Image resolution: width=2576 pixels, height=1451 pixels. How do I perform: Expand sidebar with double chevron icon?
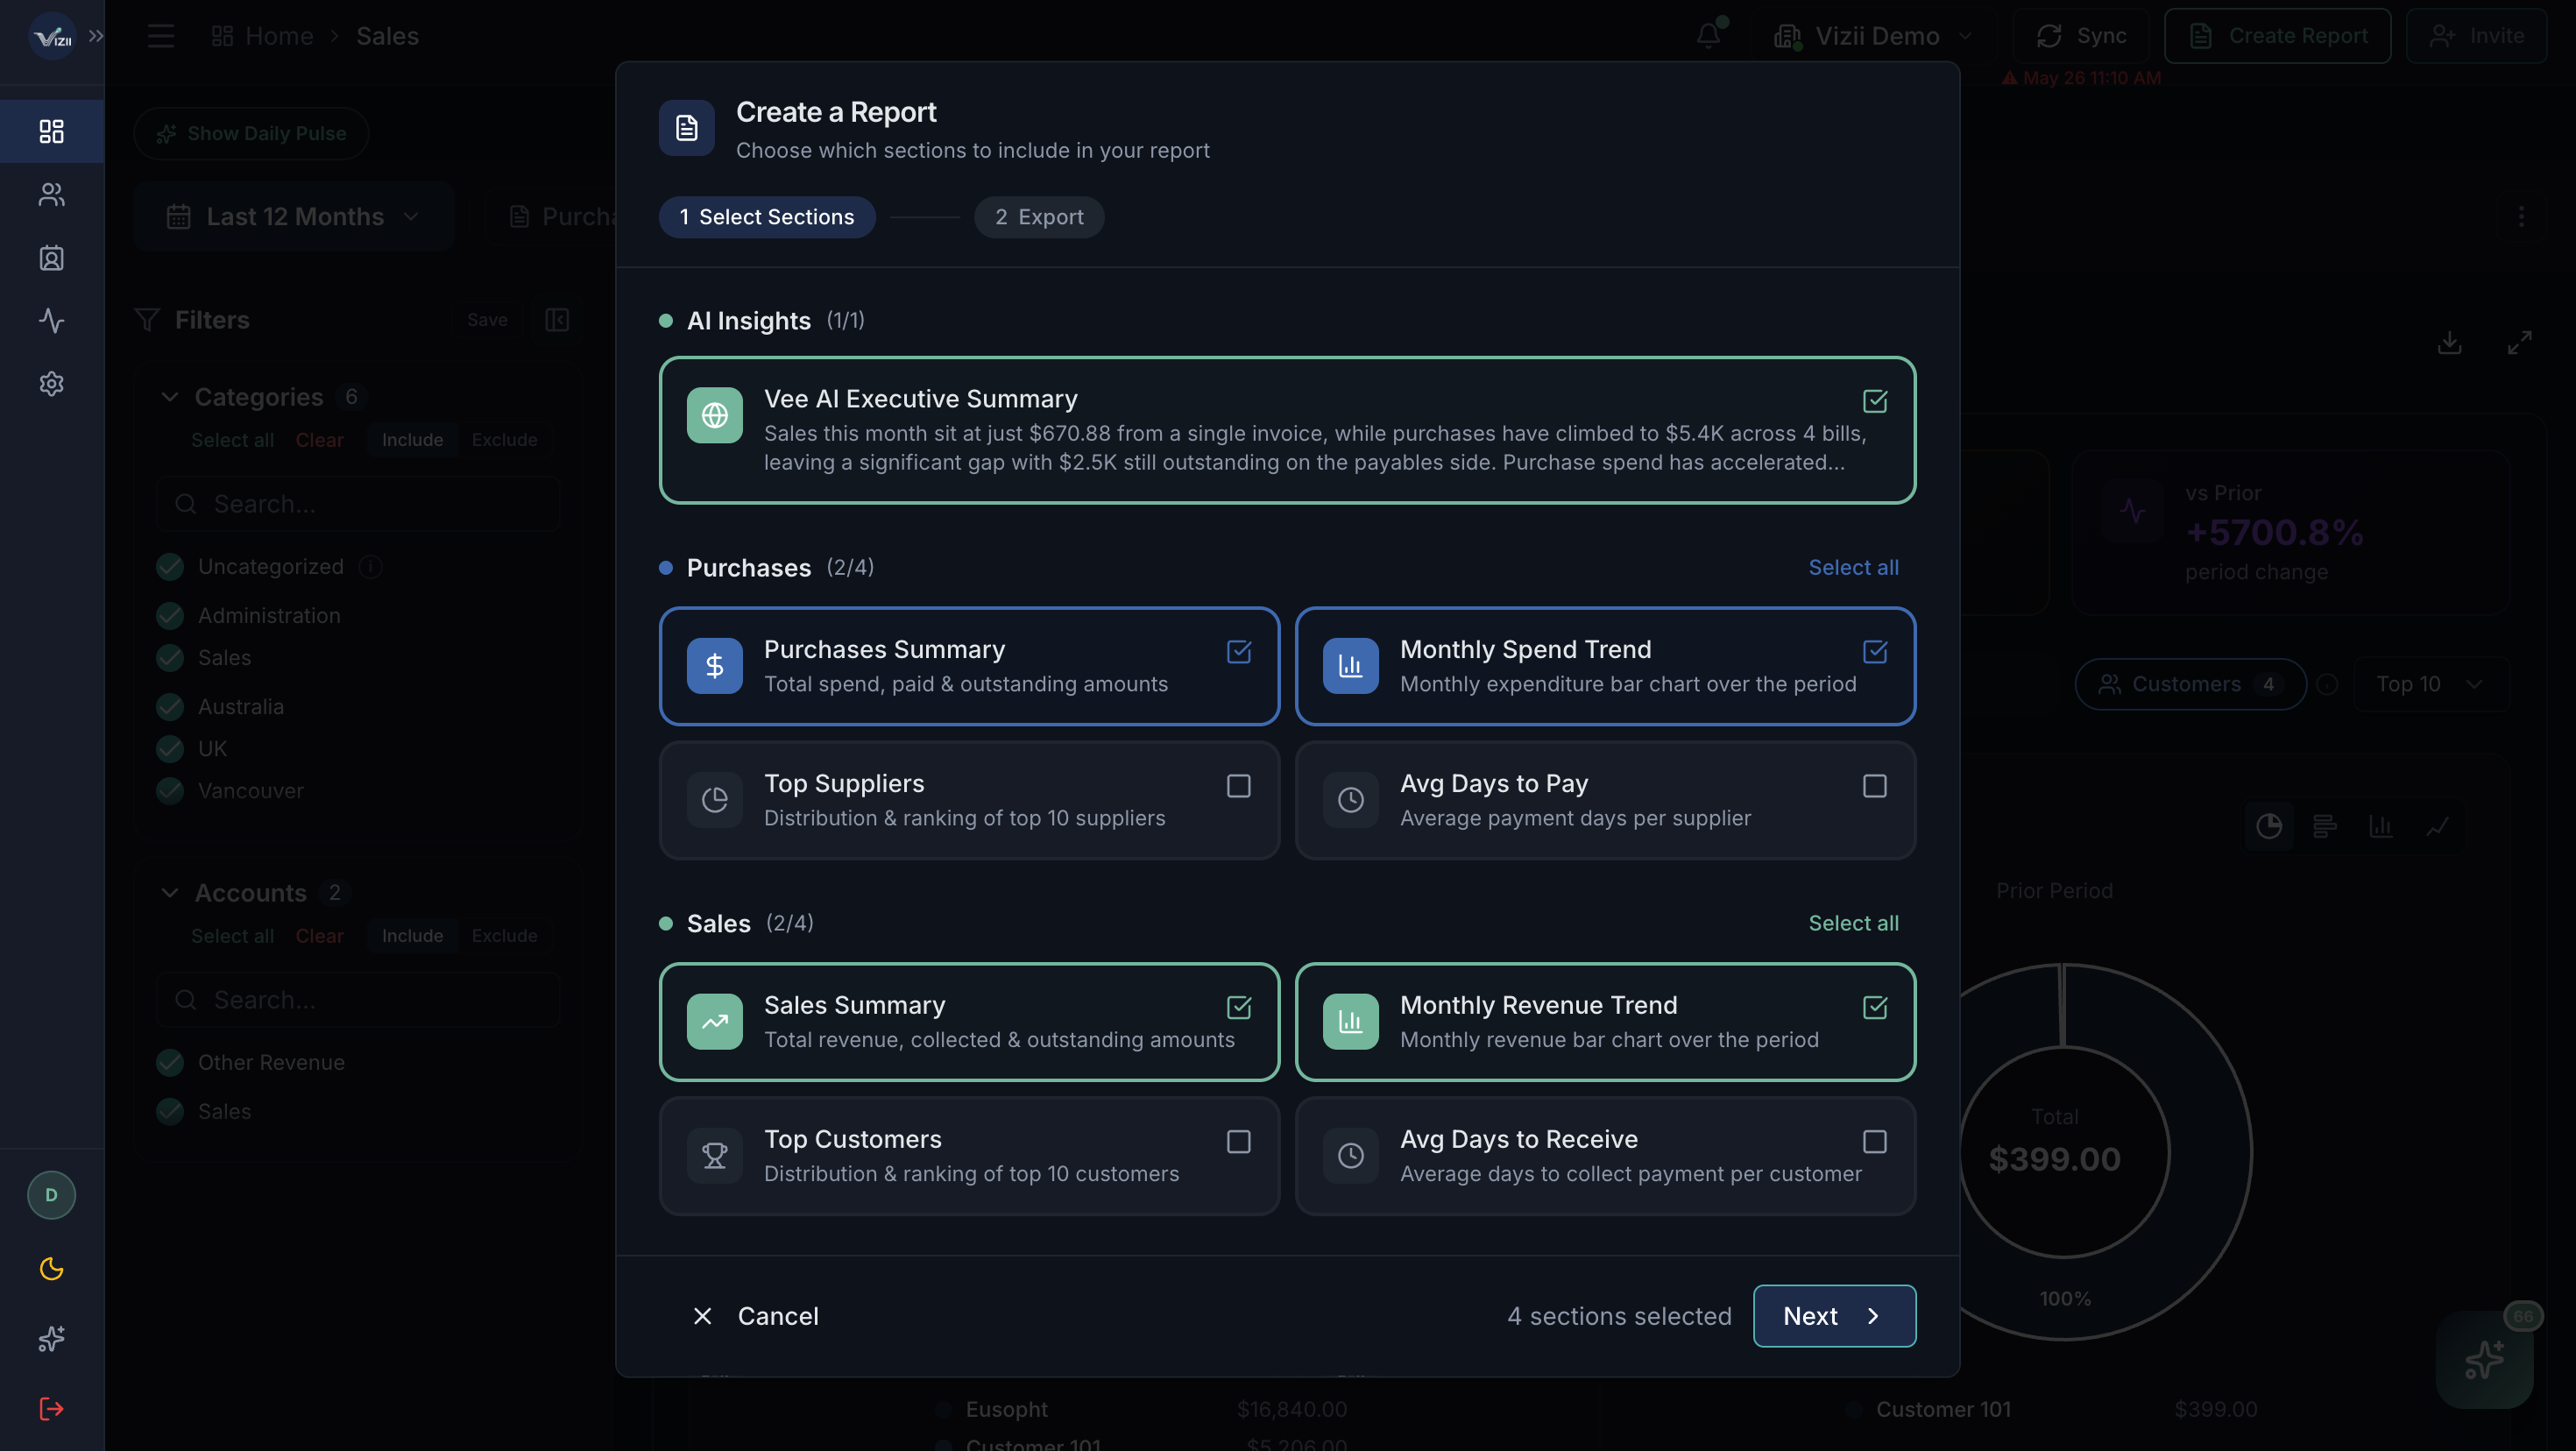(96, 36)
